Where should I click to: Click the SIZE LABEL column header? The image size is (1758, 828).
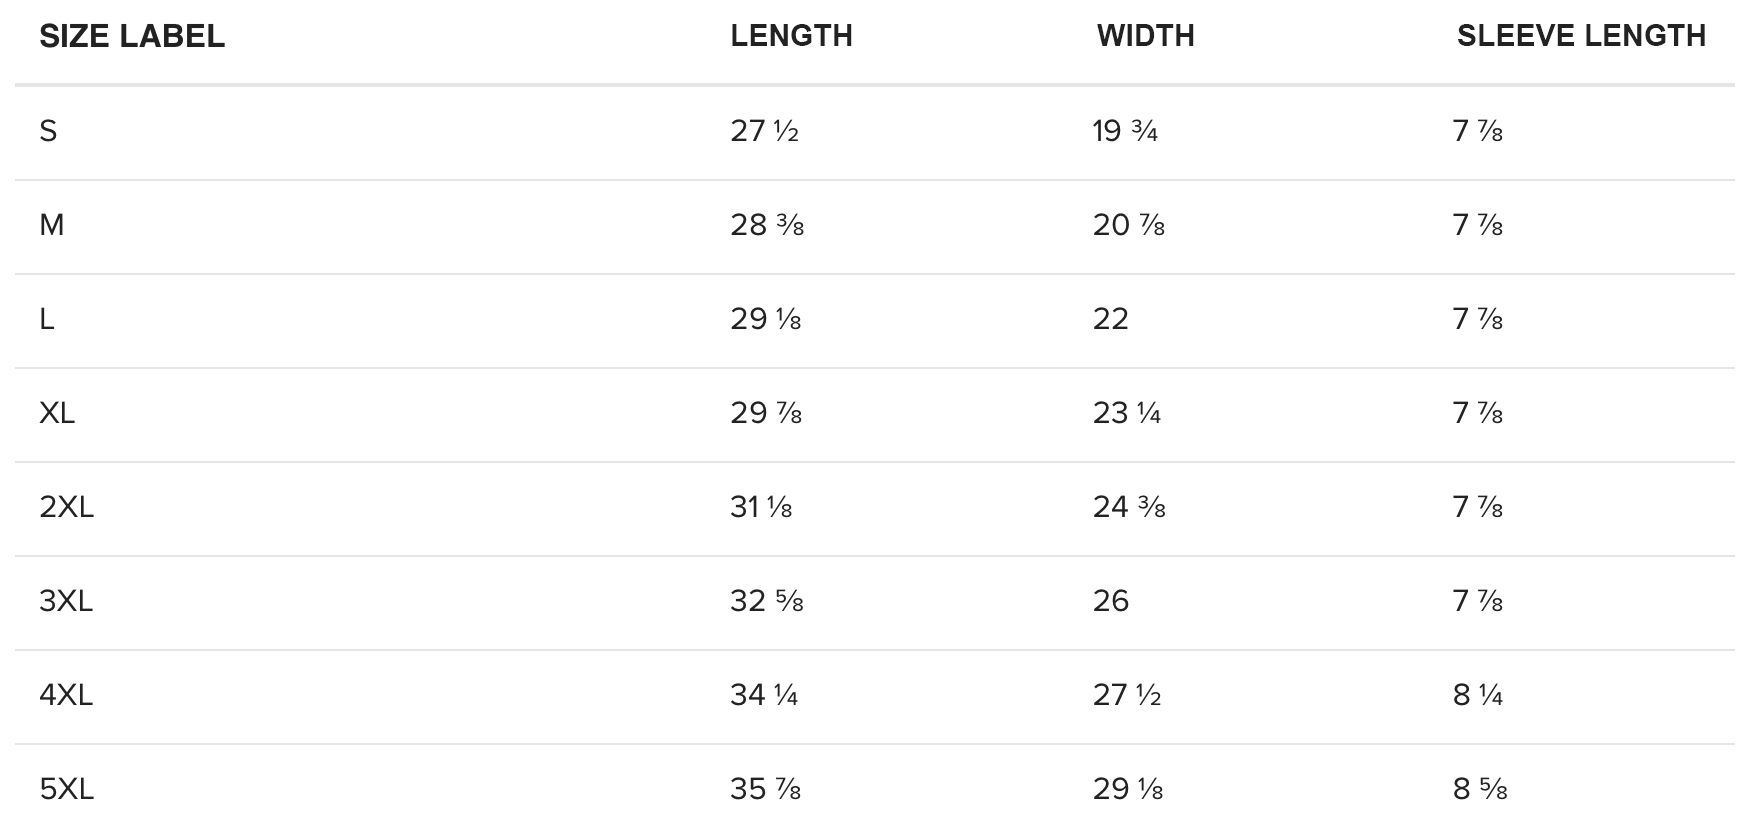[x=132, y=36]
